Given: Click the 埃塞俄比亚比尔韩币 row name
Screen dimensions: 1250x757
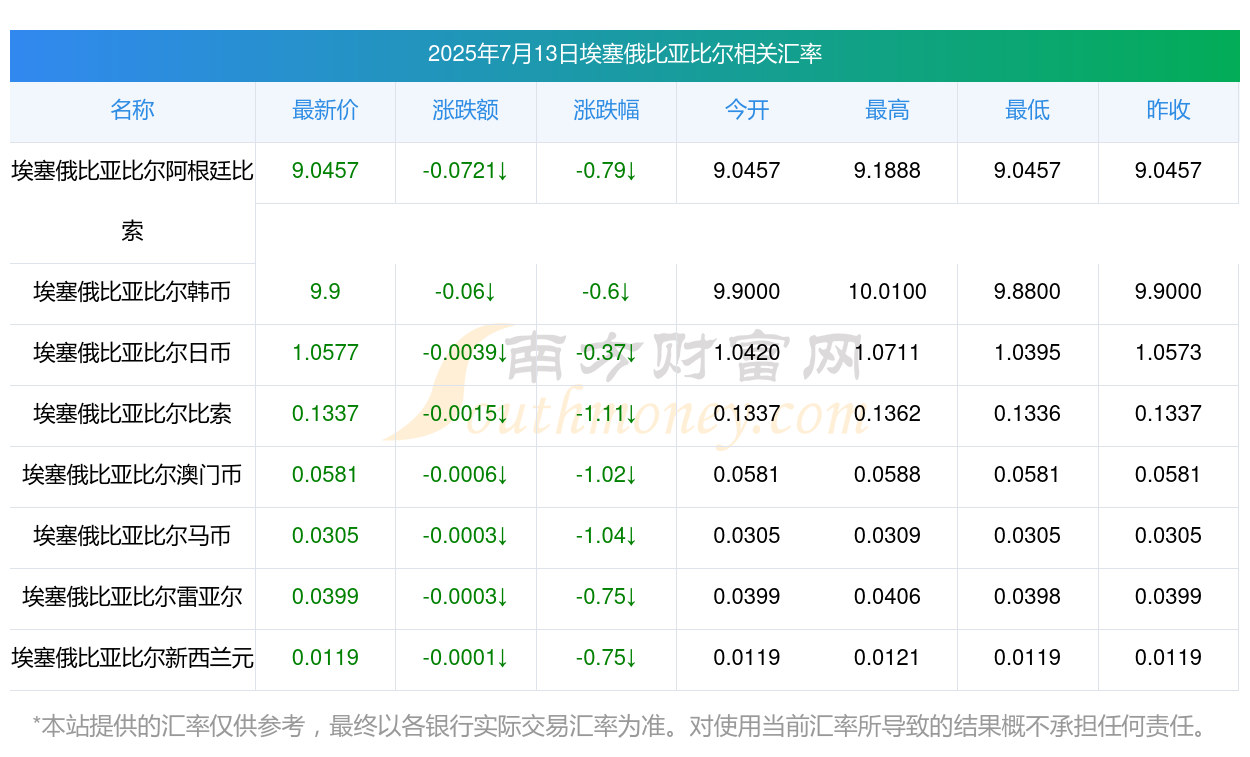Looking at the screenshot, I should point(132,292).
